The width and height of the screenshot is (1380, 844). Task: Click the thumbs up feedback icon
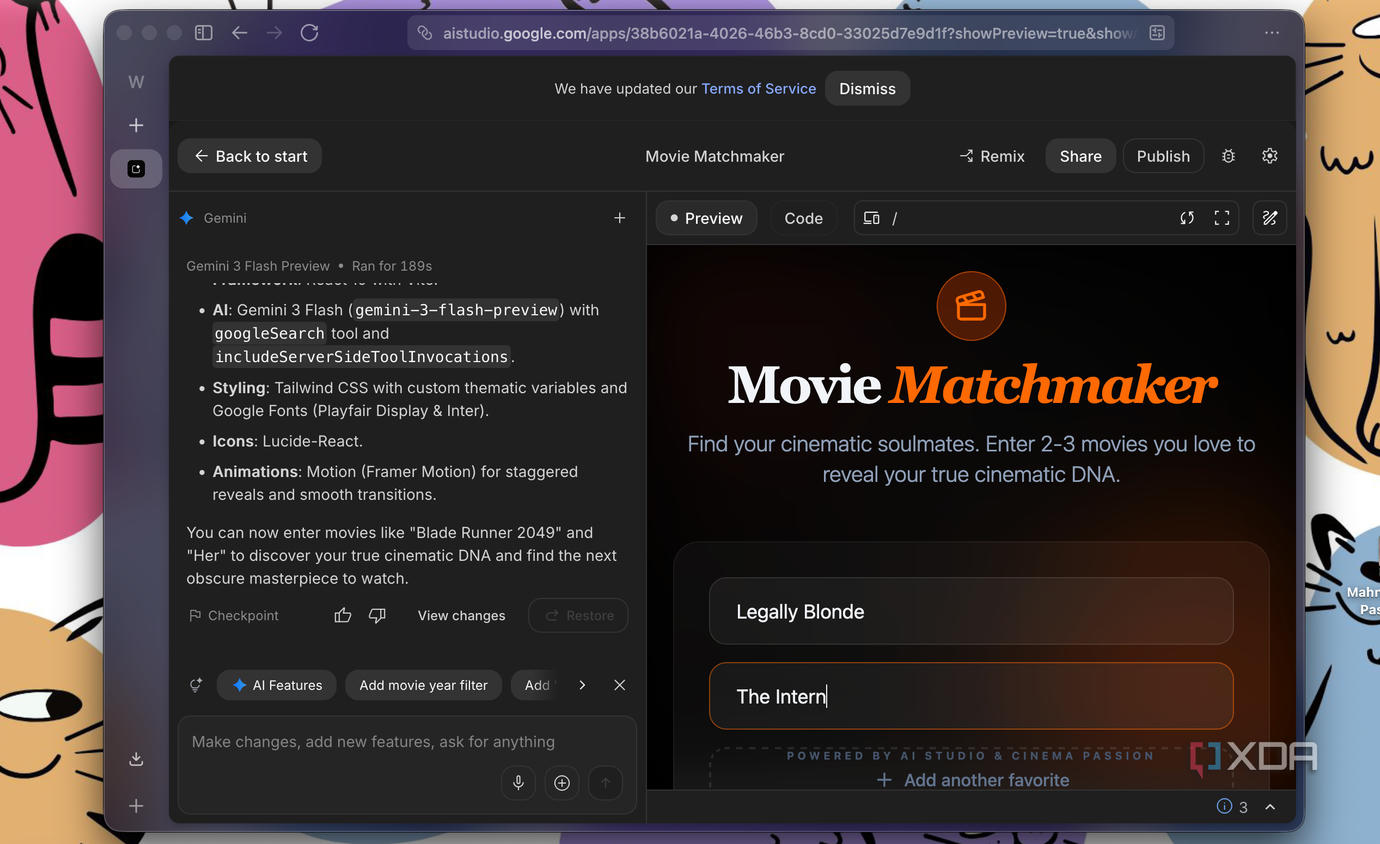click(343, 616)
